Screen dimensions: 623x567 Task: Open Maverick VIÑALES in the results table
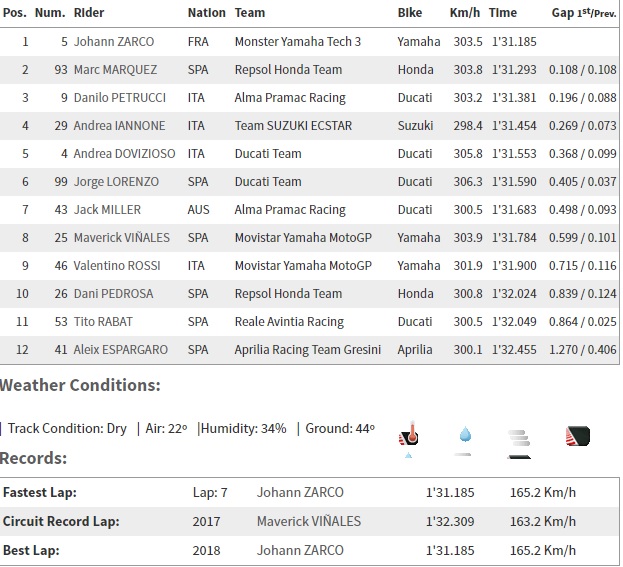122,238
